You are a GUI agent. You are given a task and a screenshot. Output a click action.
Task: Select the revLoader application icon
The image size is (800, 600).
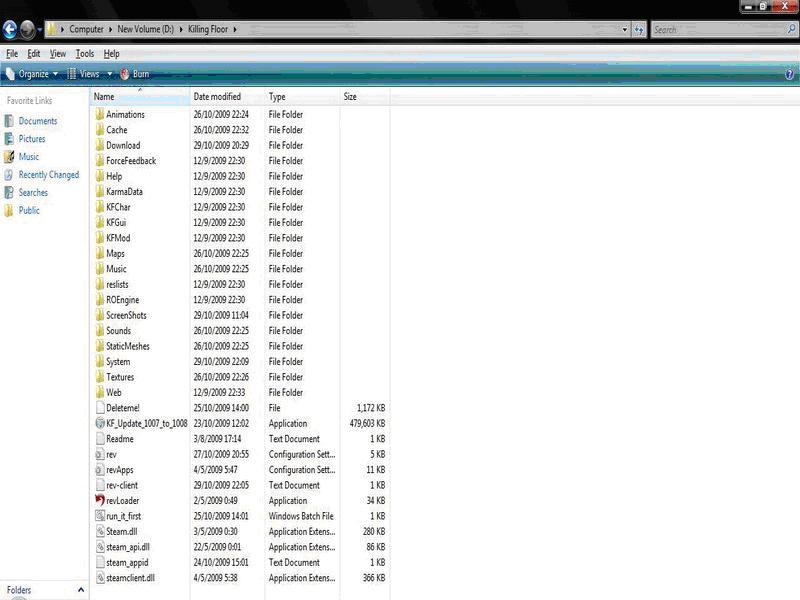100,501
